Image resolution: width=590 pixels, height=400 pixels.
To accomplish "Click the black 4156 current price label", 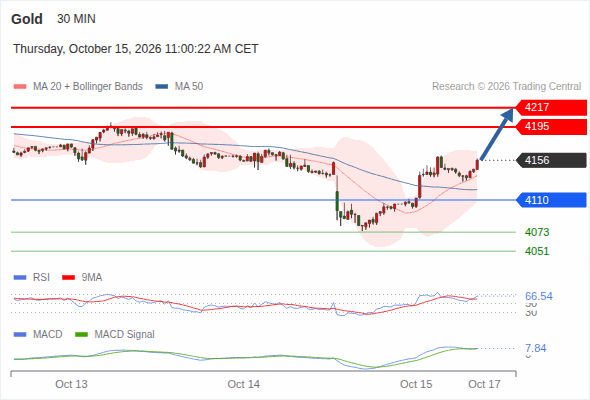I will pyautogui.click(x=551, y=160).
